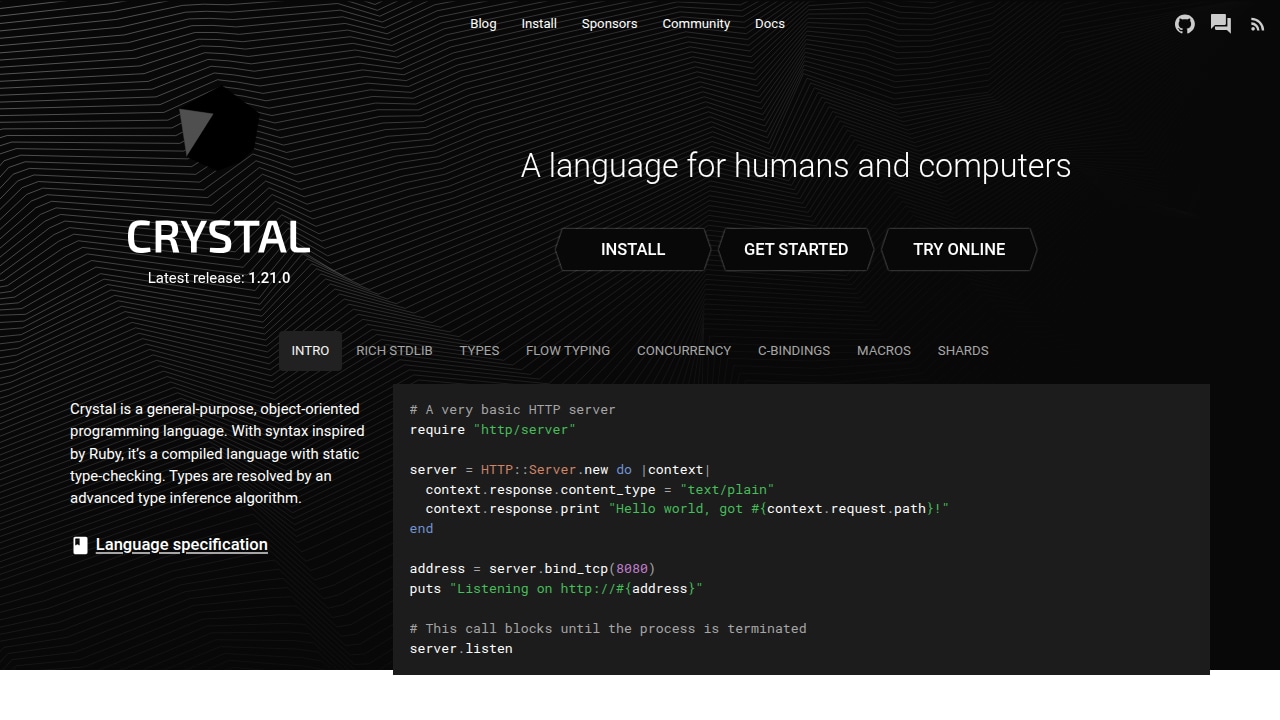Click the 'context.response.content_type' code line

600,490
